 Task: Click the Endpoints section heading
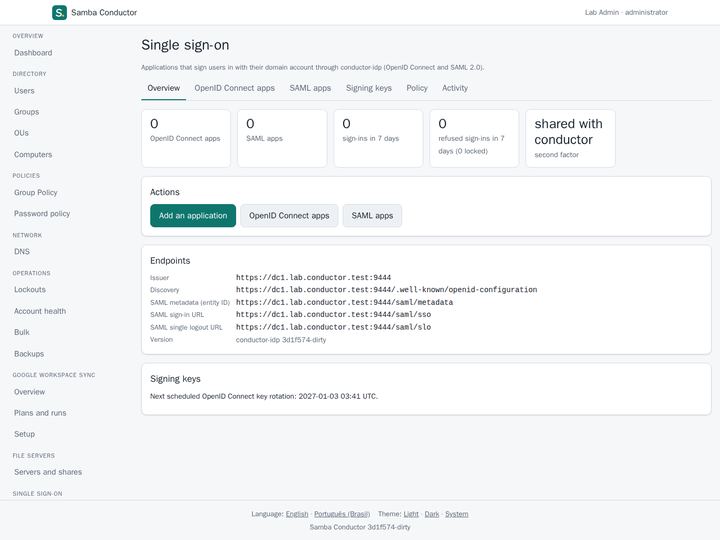point(170,261)
